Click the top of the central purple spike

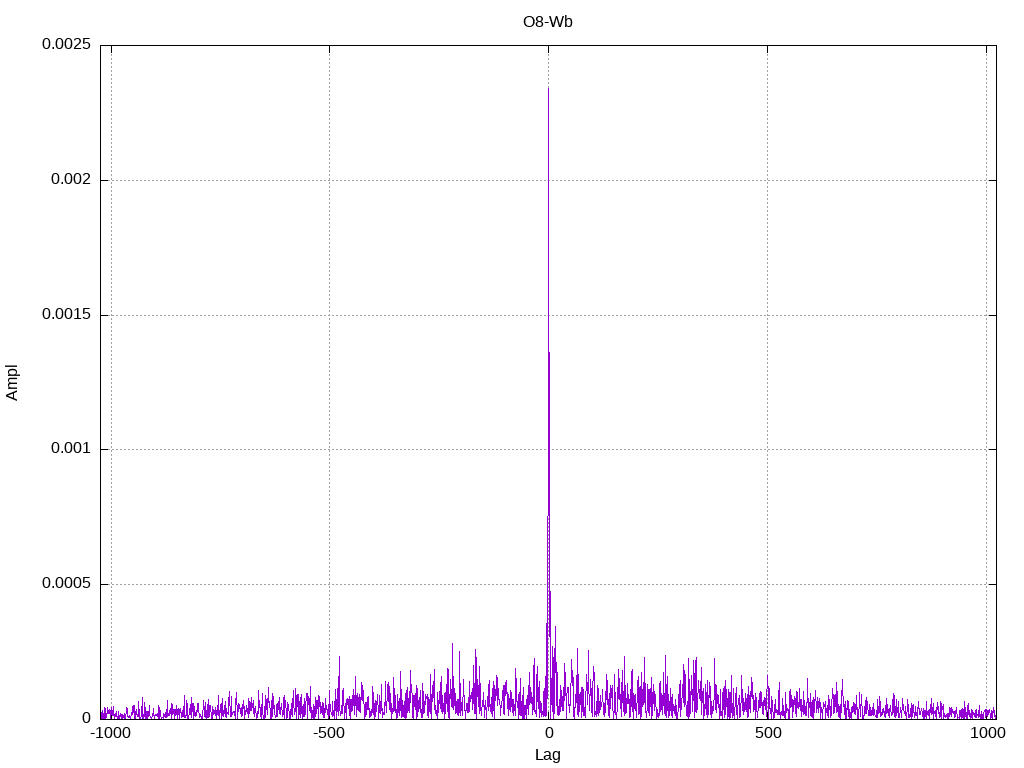pyautogui.click(x=548, y=89)
